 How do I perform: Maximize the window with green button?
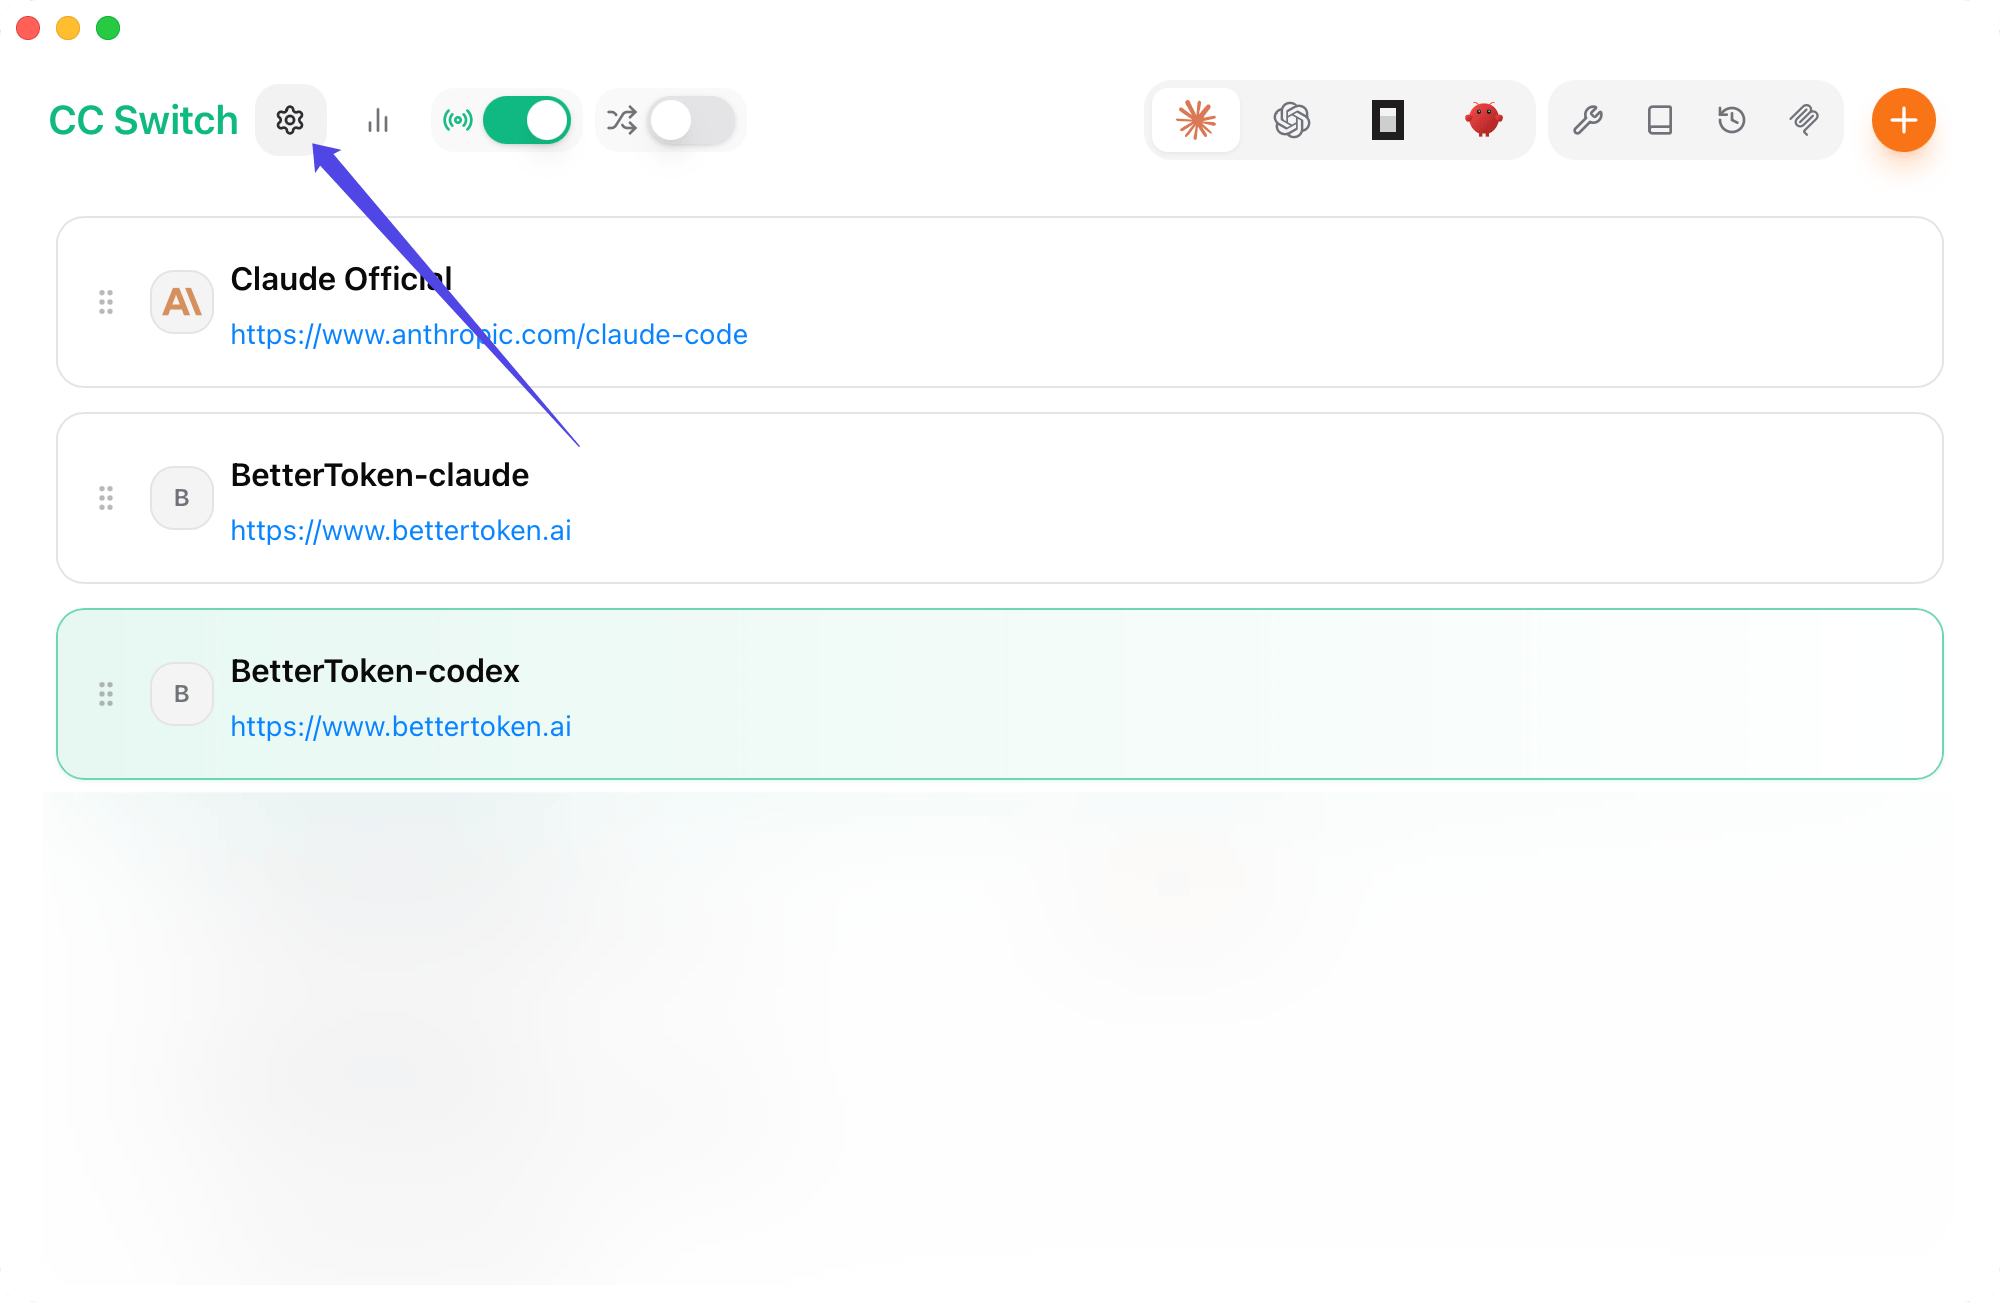pyautogui.click(x=108, y=28)
